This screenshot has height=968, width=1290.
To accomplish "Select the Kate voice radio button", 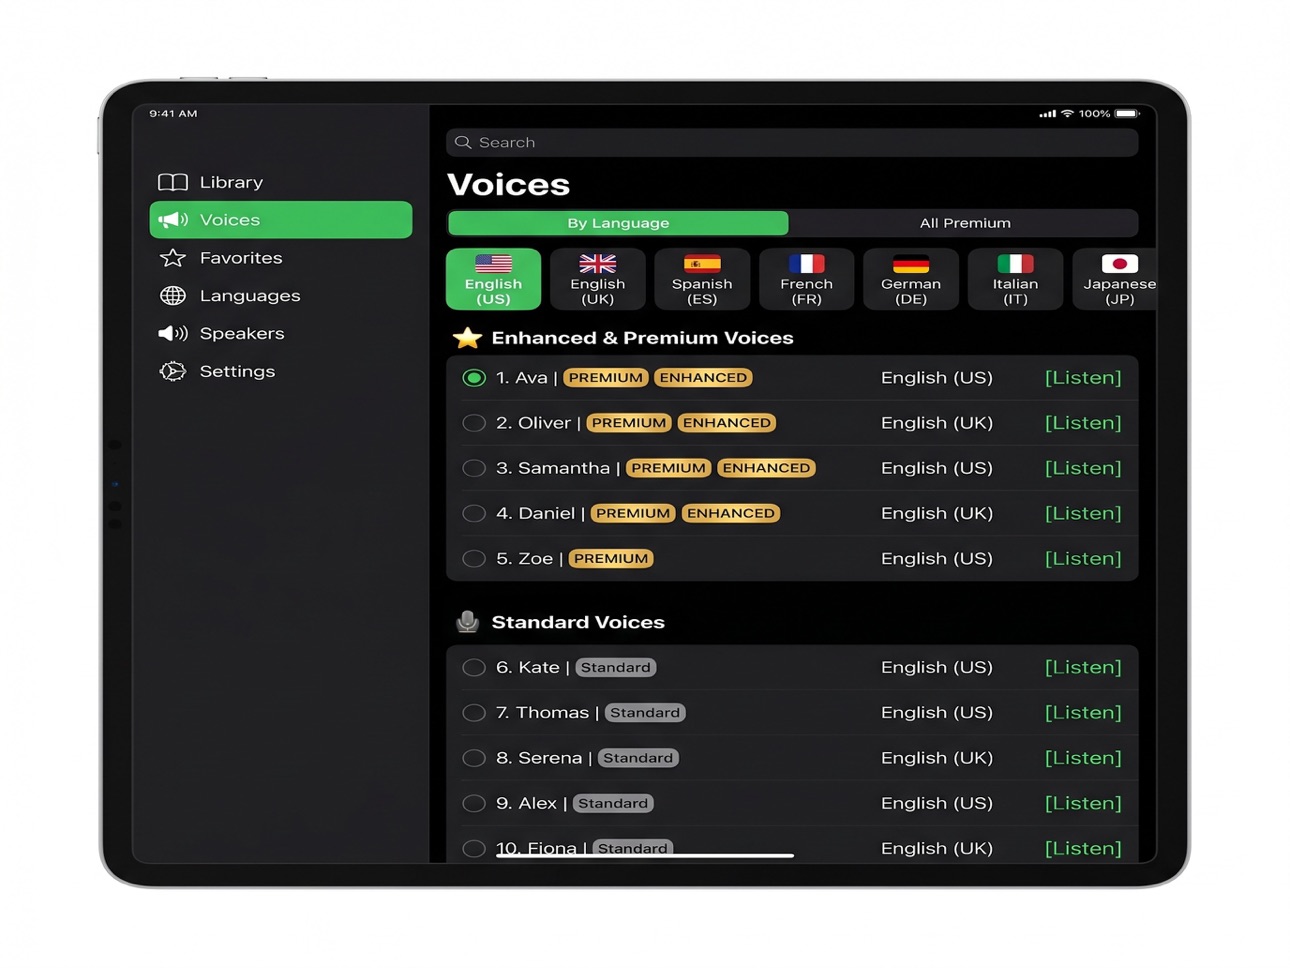I will [x=474, y=667].
